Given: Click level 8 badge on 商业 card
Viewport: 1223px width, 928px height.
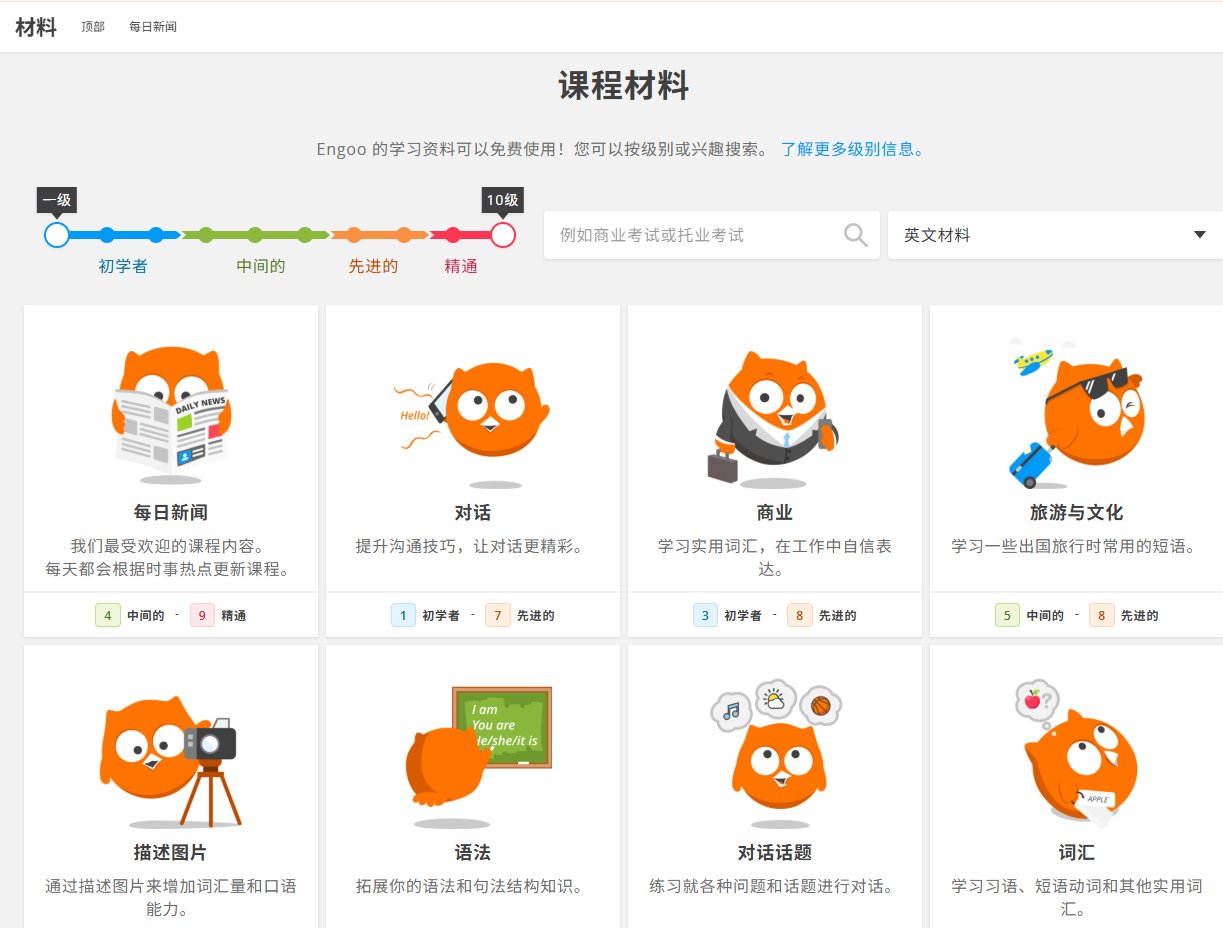Looking at the screenshot, I should coord(800,615).
